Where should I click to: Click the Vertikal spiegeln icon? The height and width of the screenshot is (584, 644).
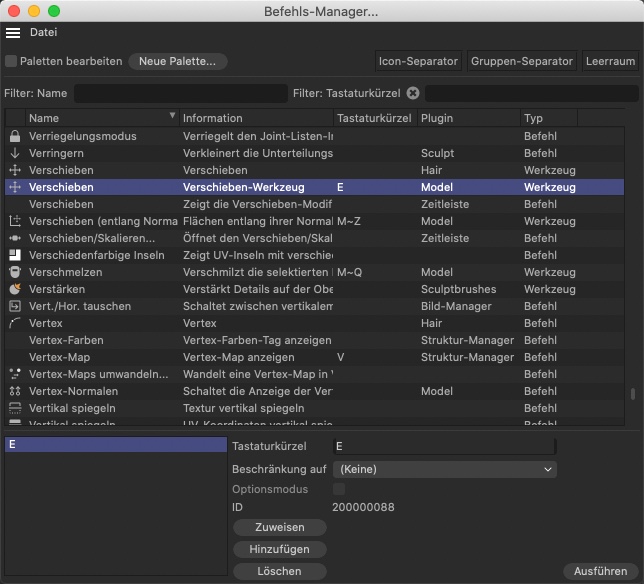[x=14, y=408]
